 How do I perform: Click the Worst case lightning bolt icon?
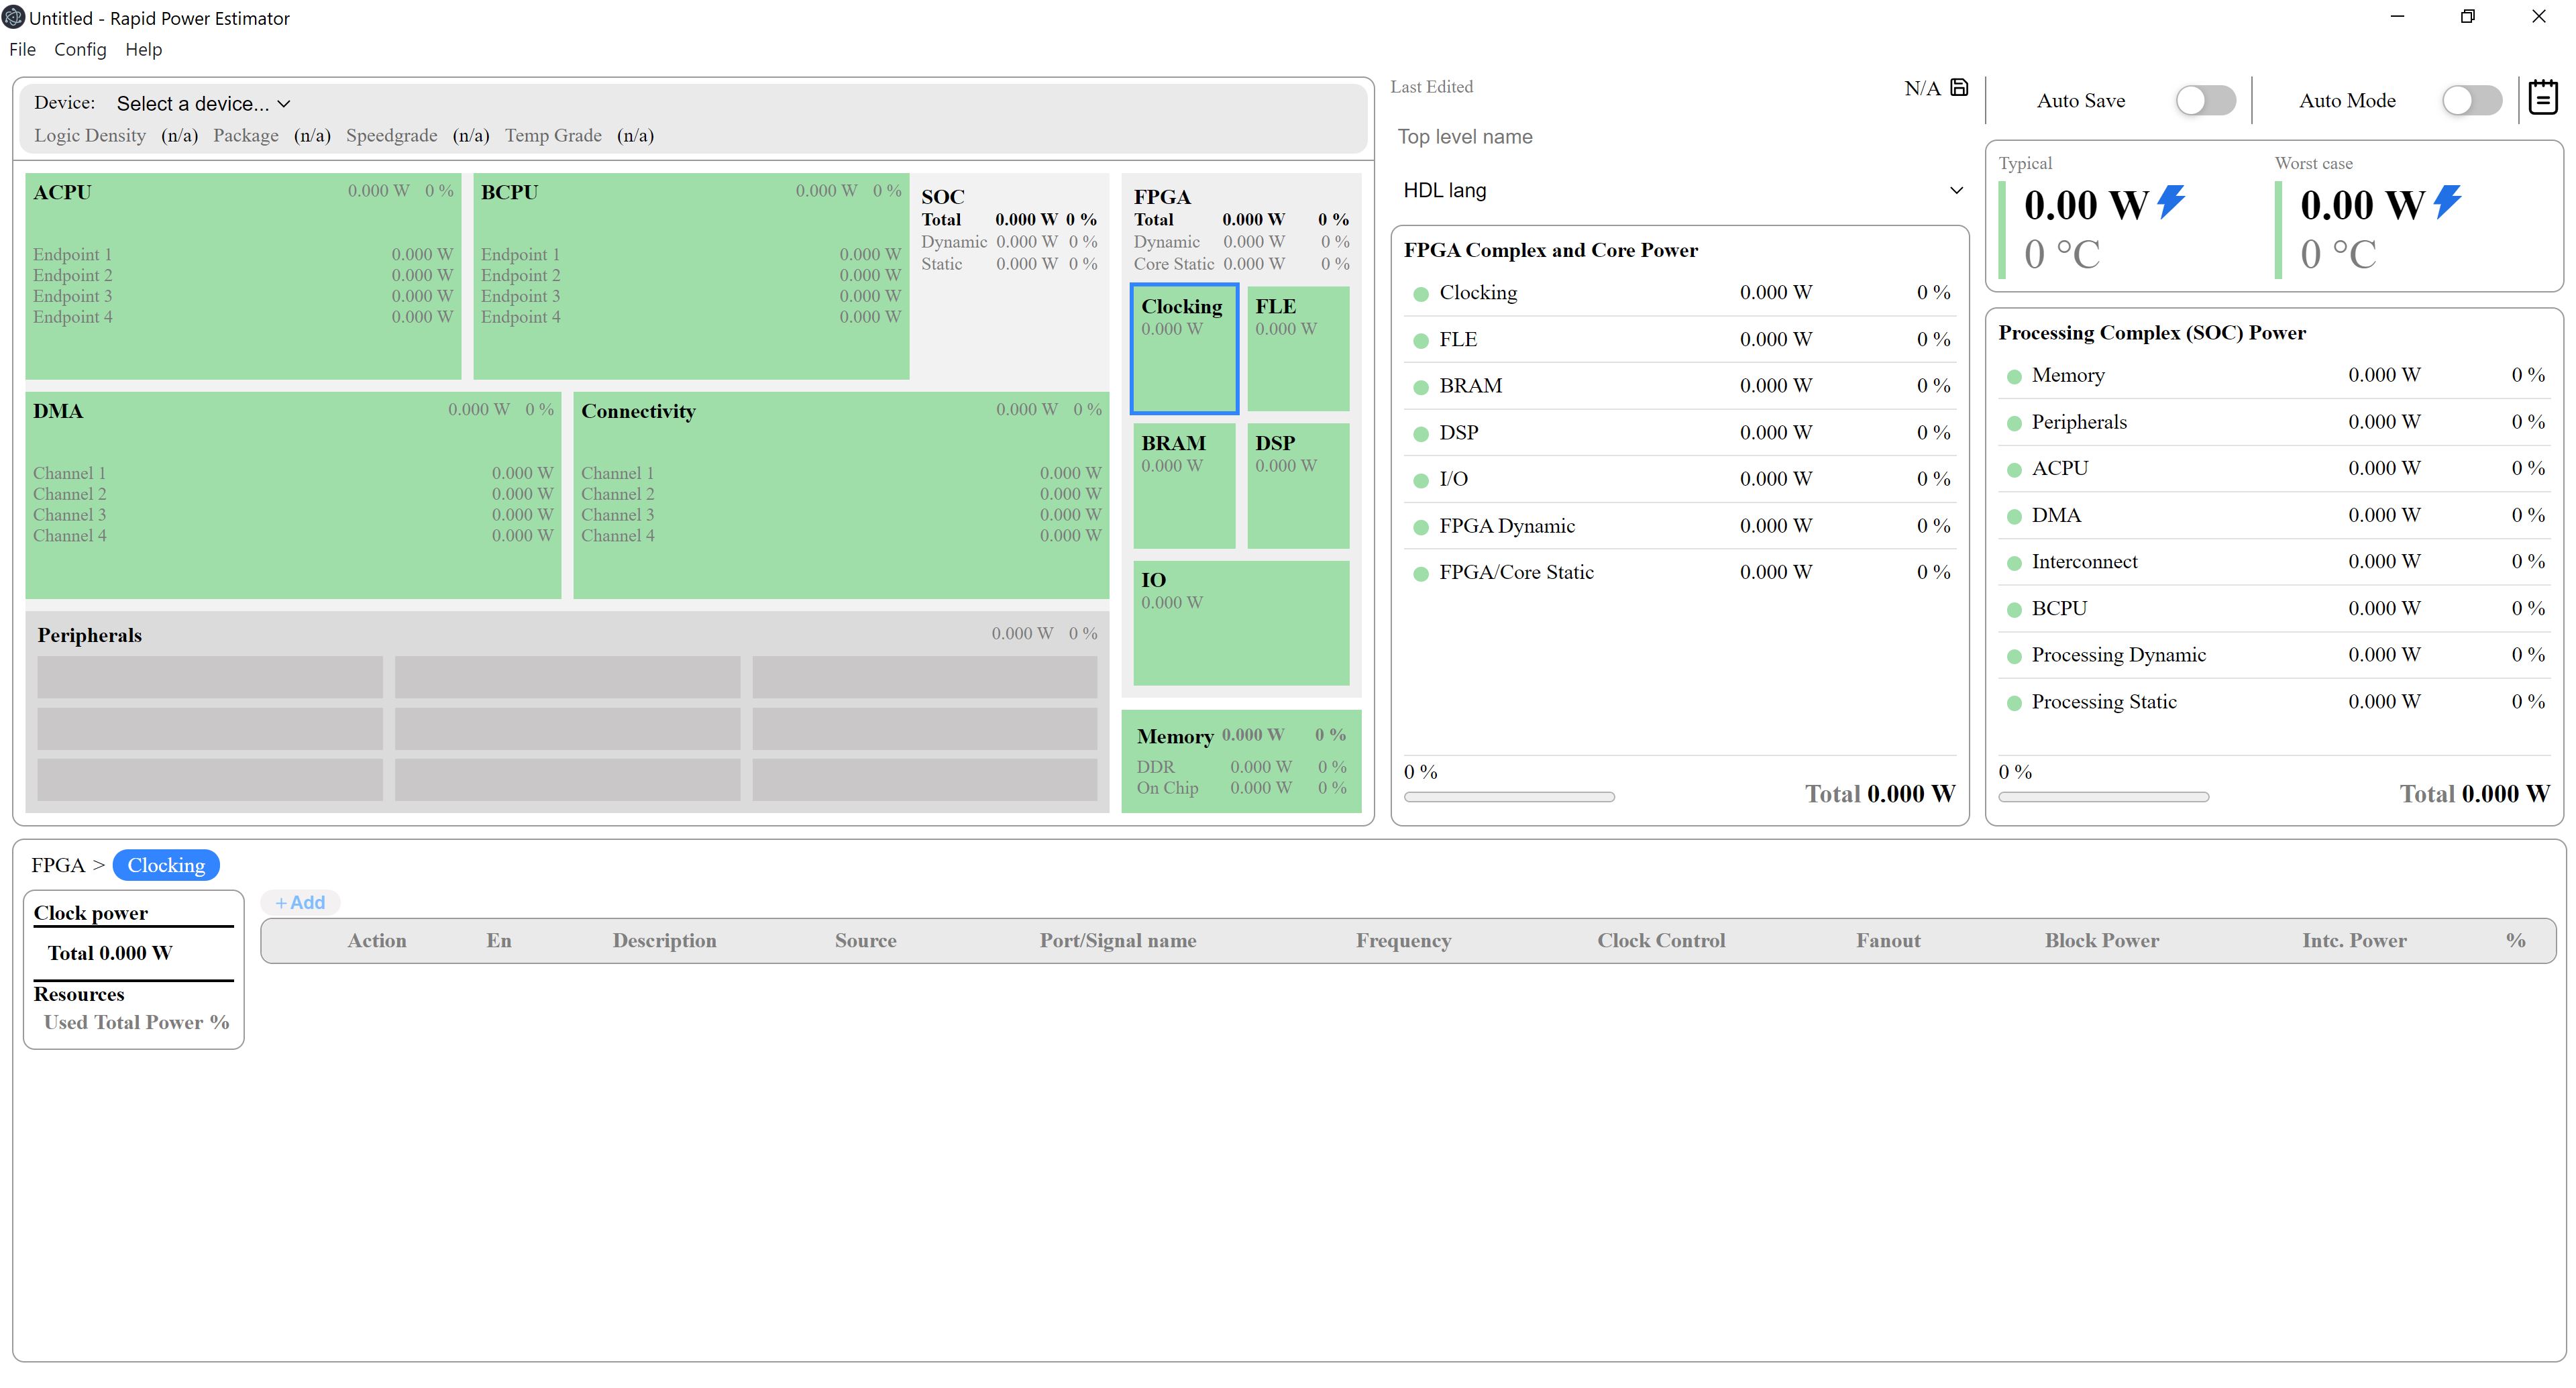pyautogui.click(x=2447, y=202)
